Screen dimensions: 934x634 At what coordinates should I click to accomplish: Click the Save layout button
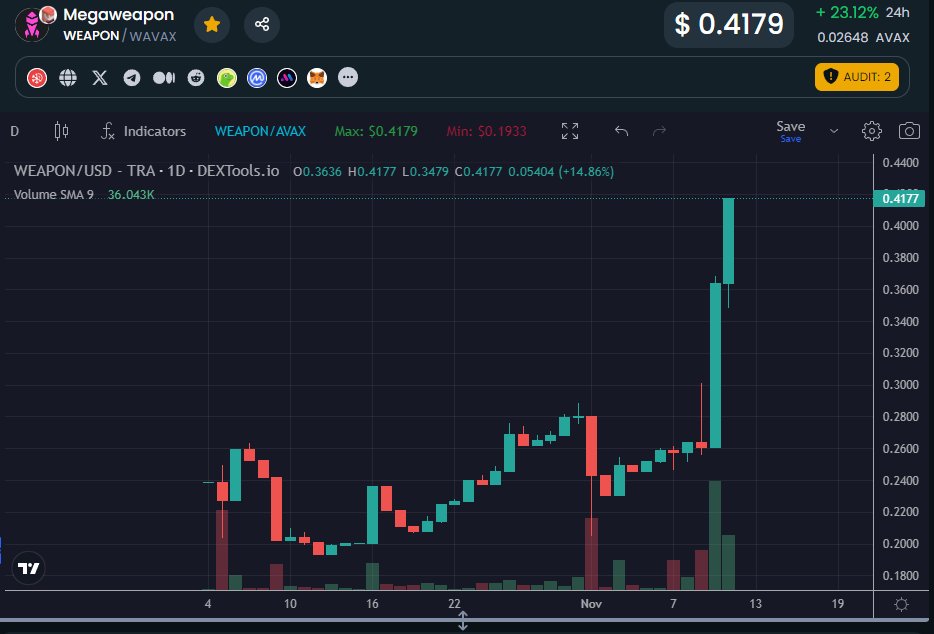(790, 127)
